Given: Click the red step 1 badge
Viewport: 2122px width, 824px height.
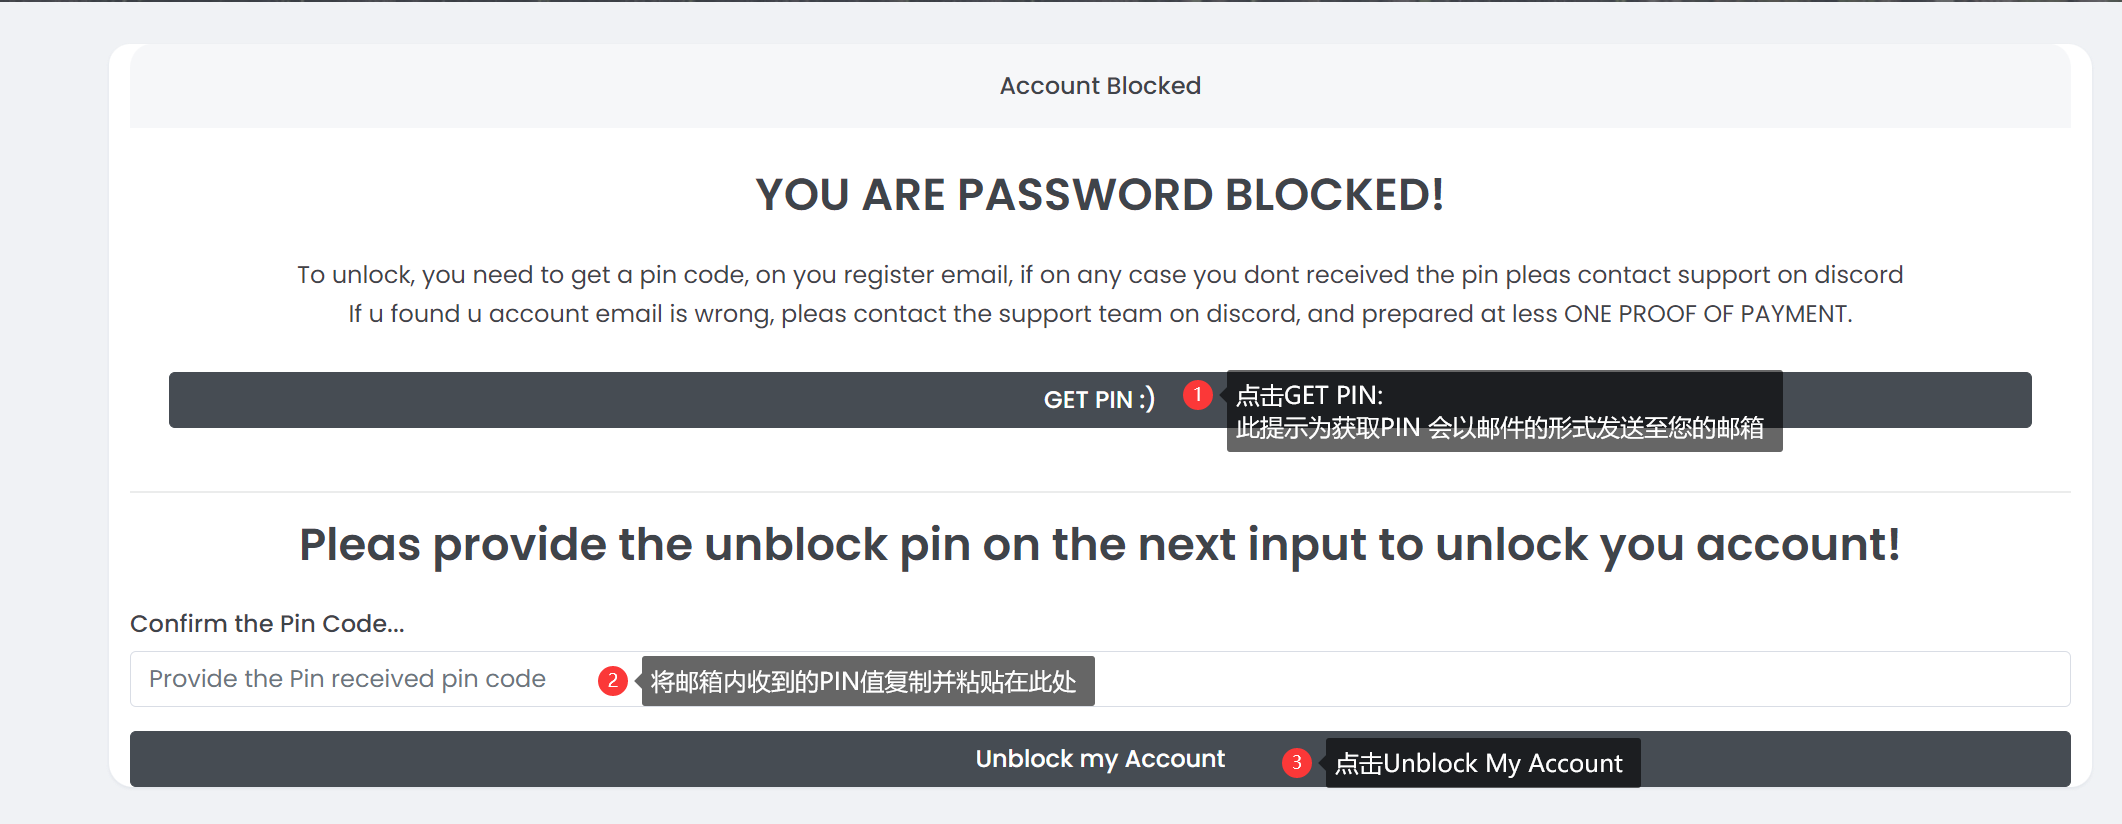Looking at the screenshot, I should coord(1197,395).
